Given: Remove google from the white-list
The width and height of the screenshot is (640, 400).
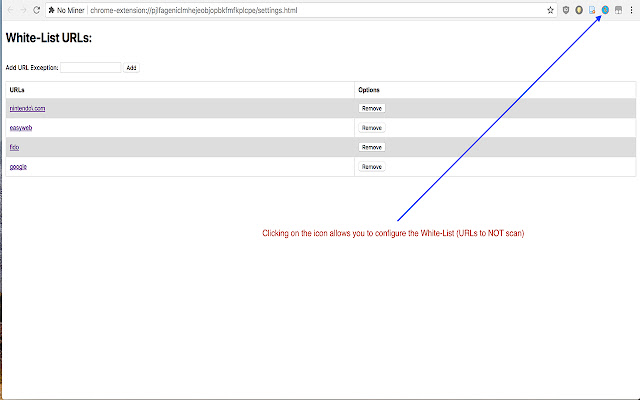Looking at the screenshot, I should (x=372, y=167).
